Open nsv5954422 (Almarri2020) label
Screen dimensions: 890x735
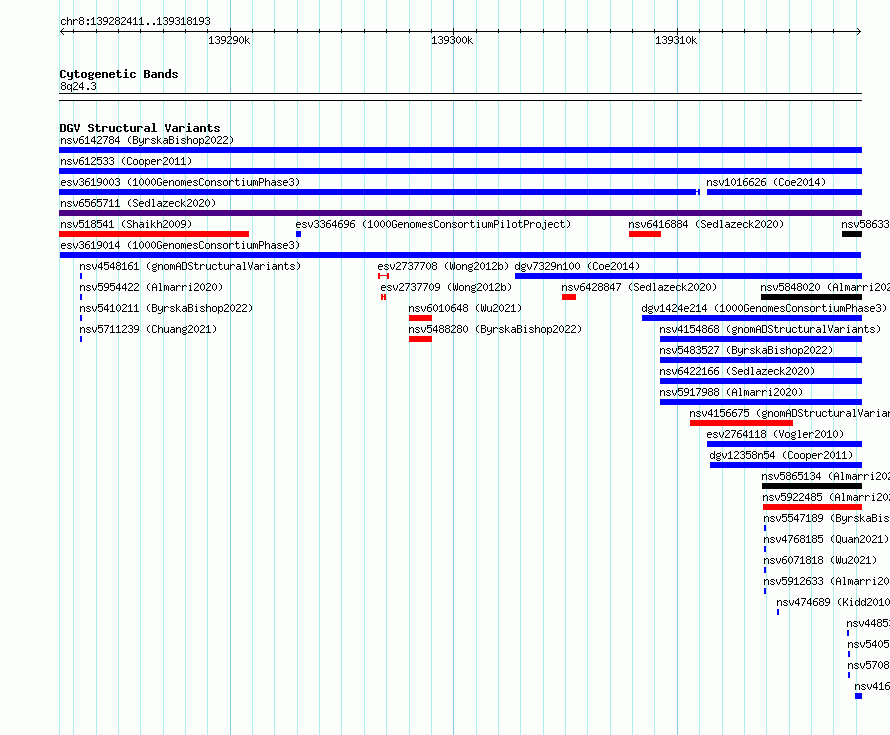[x=151, y=287]
